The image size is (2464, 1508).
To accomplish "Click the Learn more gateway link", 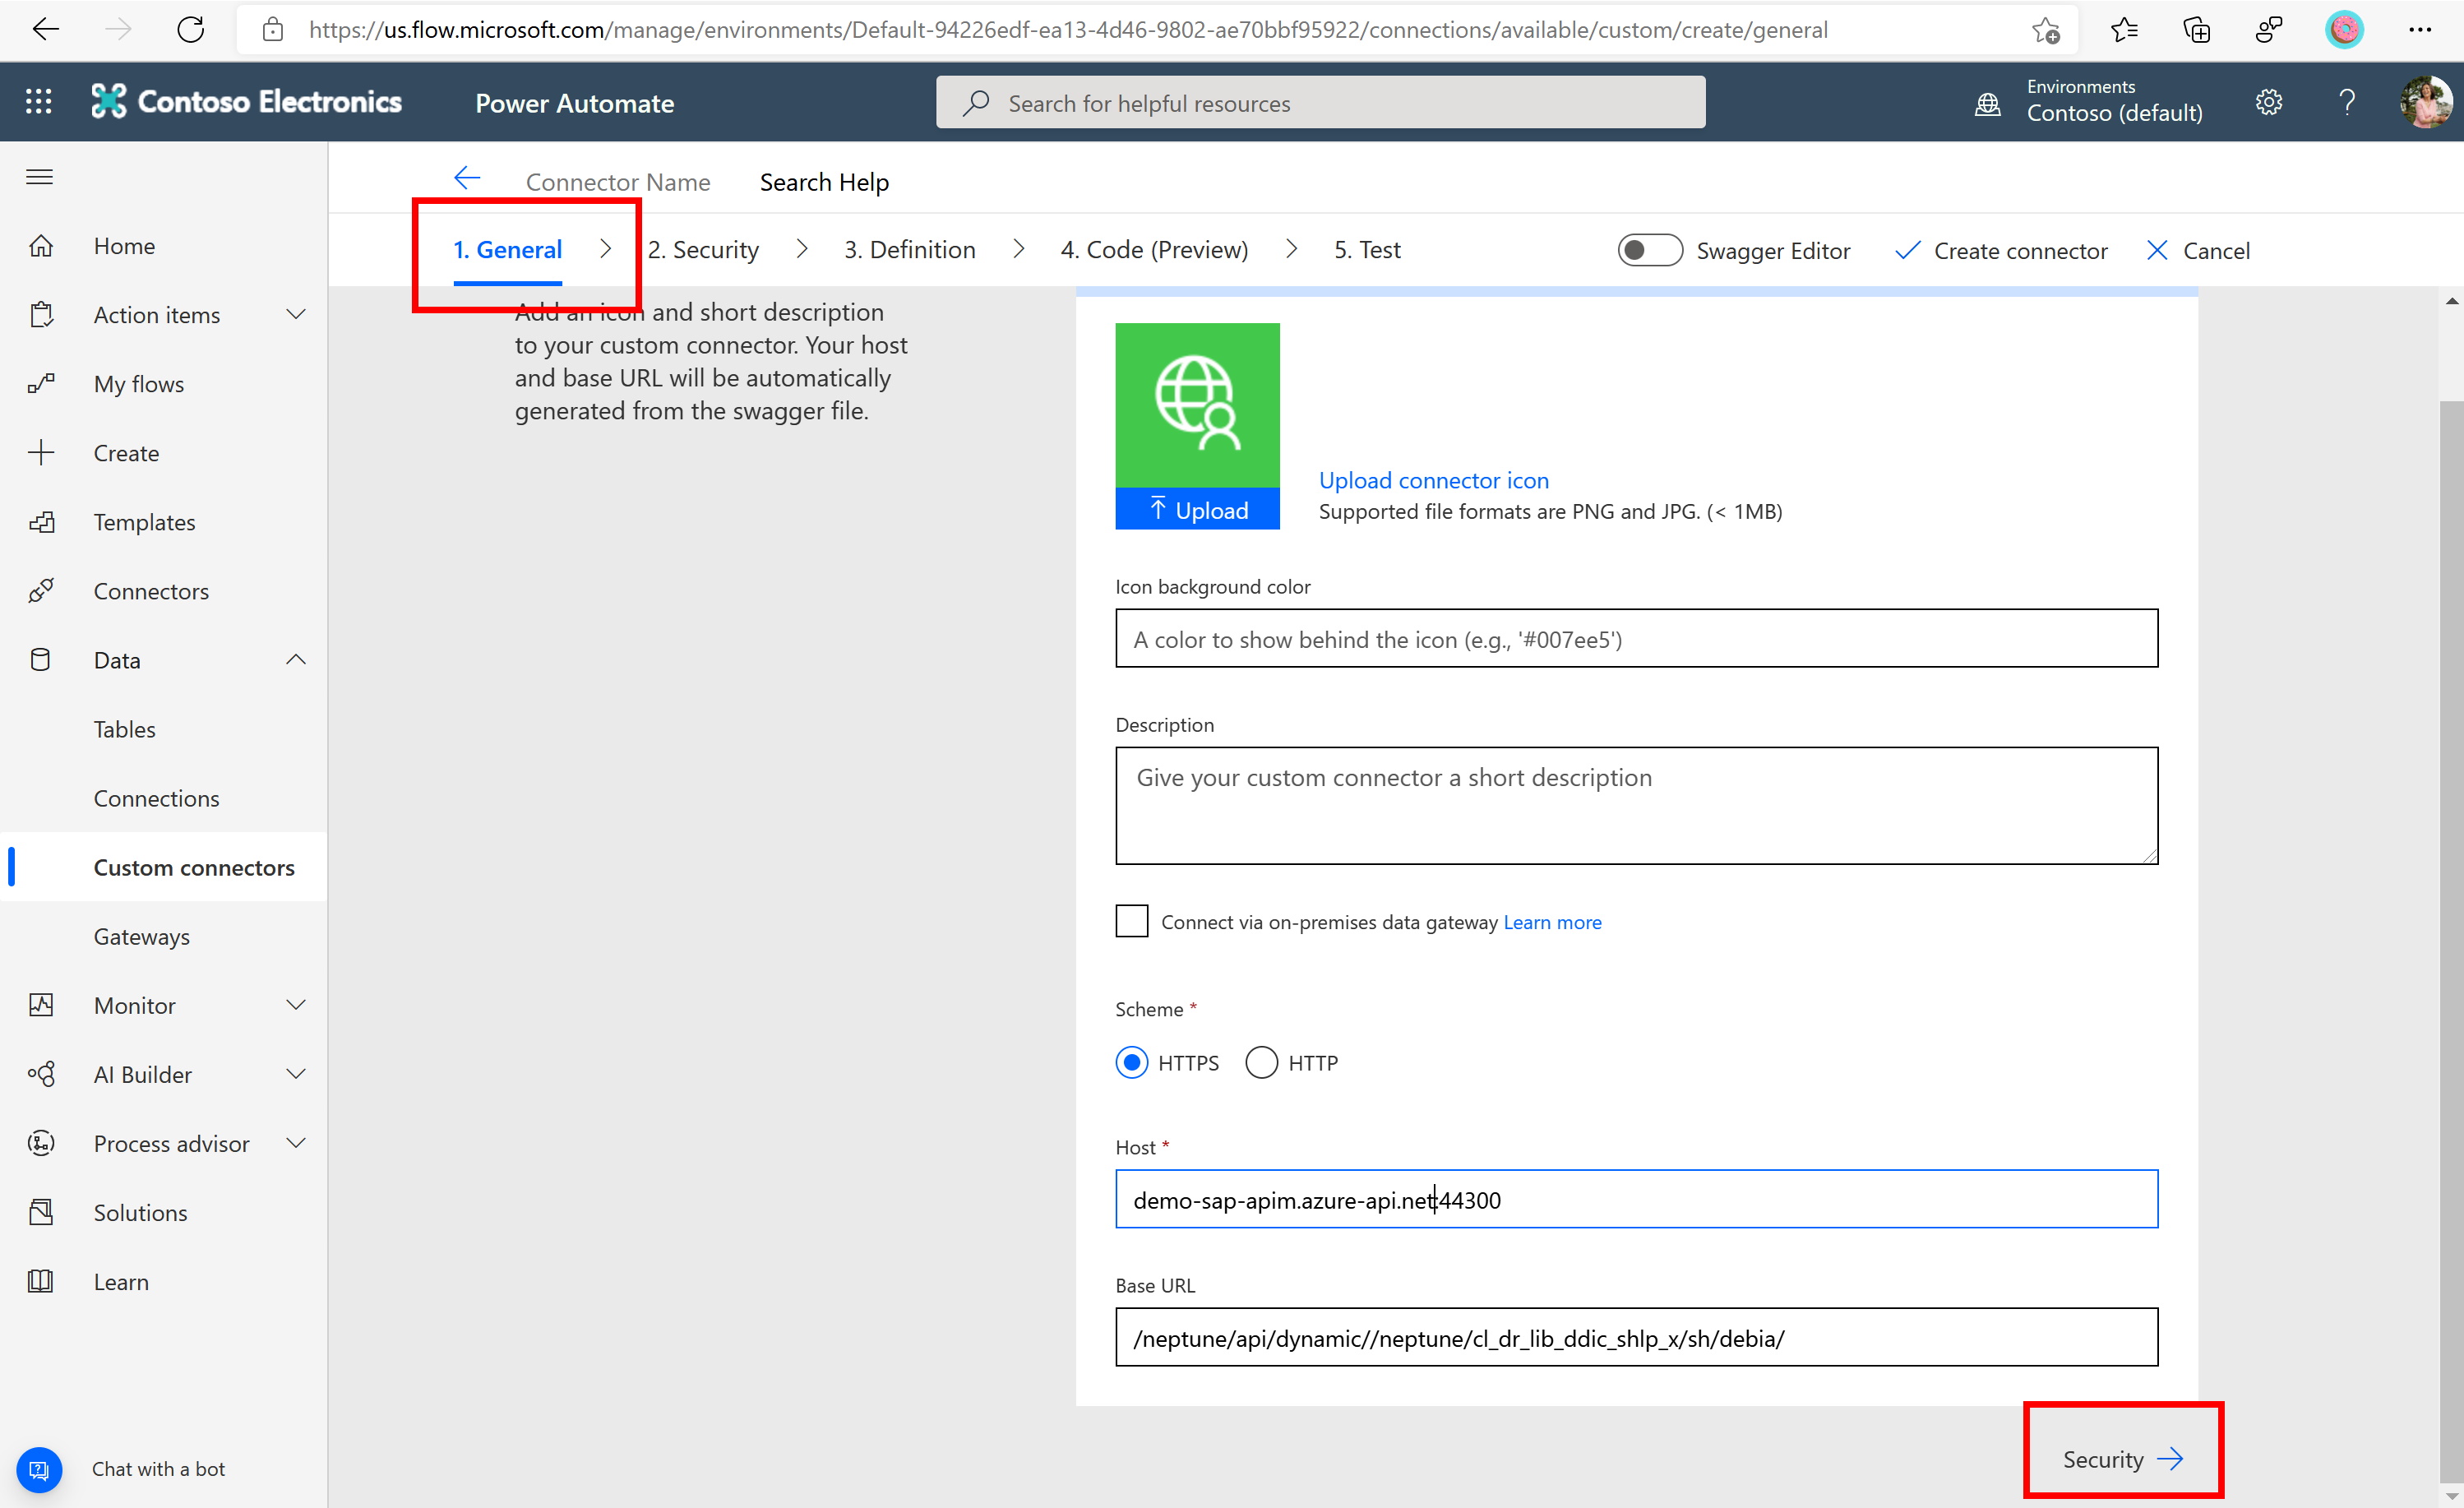I will (x=1552, y=920).
